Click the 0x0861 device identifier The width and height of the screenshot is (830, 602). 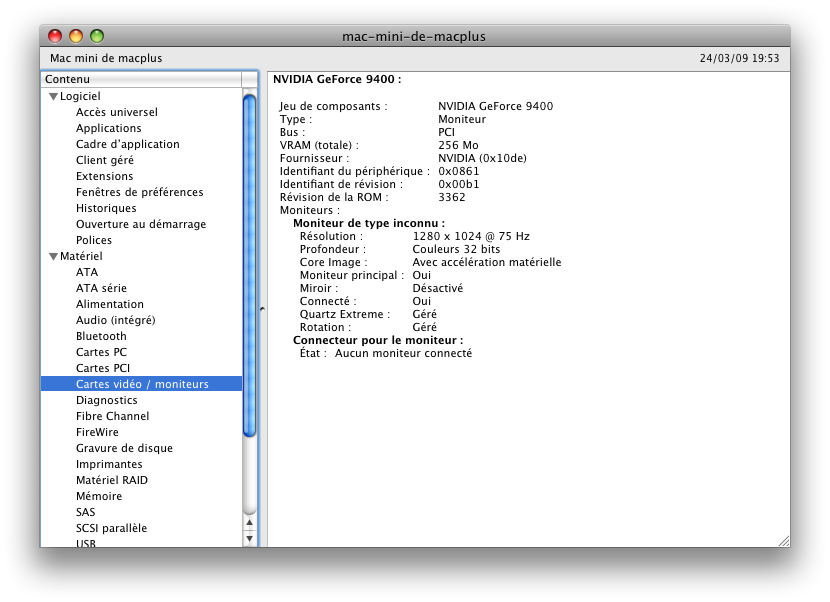(458, 171)
